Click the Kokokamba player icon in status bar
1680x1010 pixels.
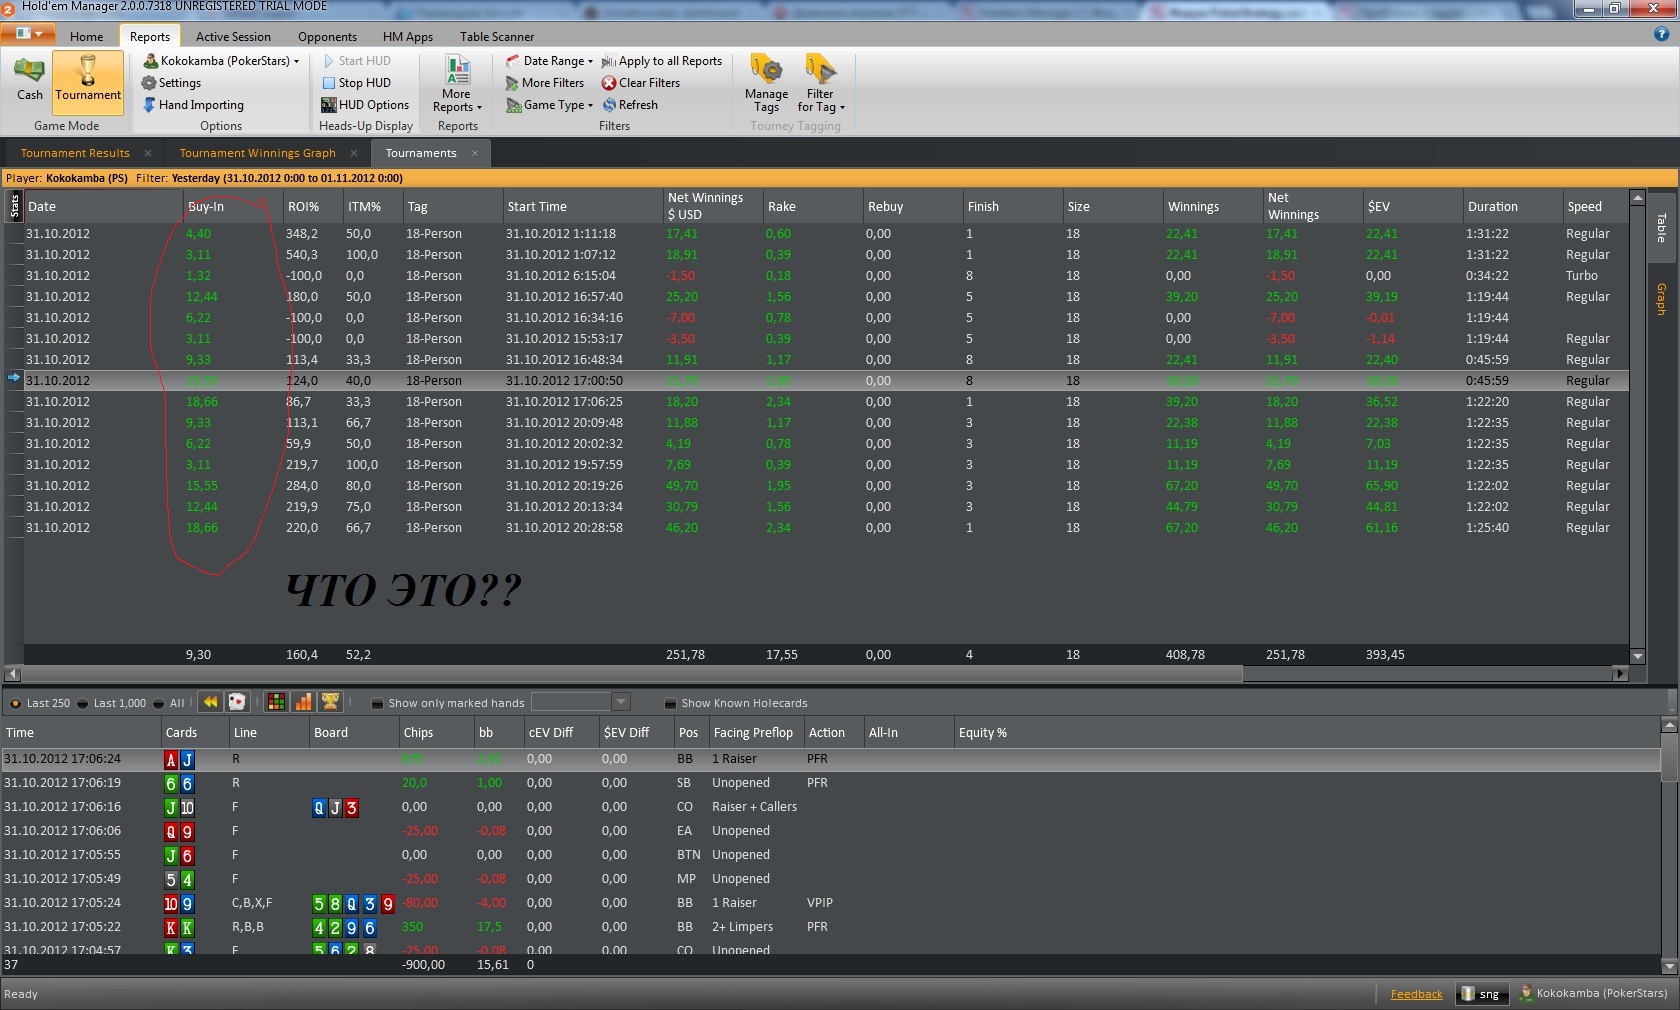click(x=1526, y=993)
